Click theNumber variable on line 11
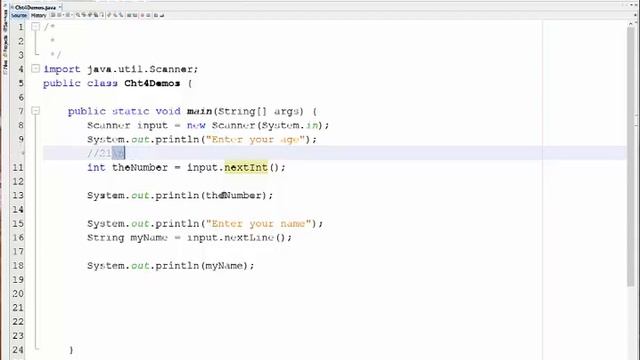 tap(140, 167)
